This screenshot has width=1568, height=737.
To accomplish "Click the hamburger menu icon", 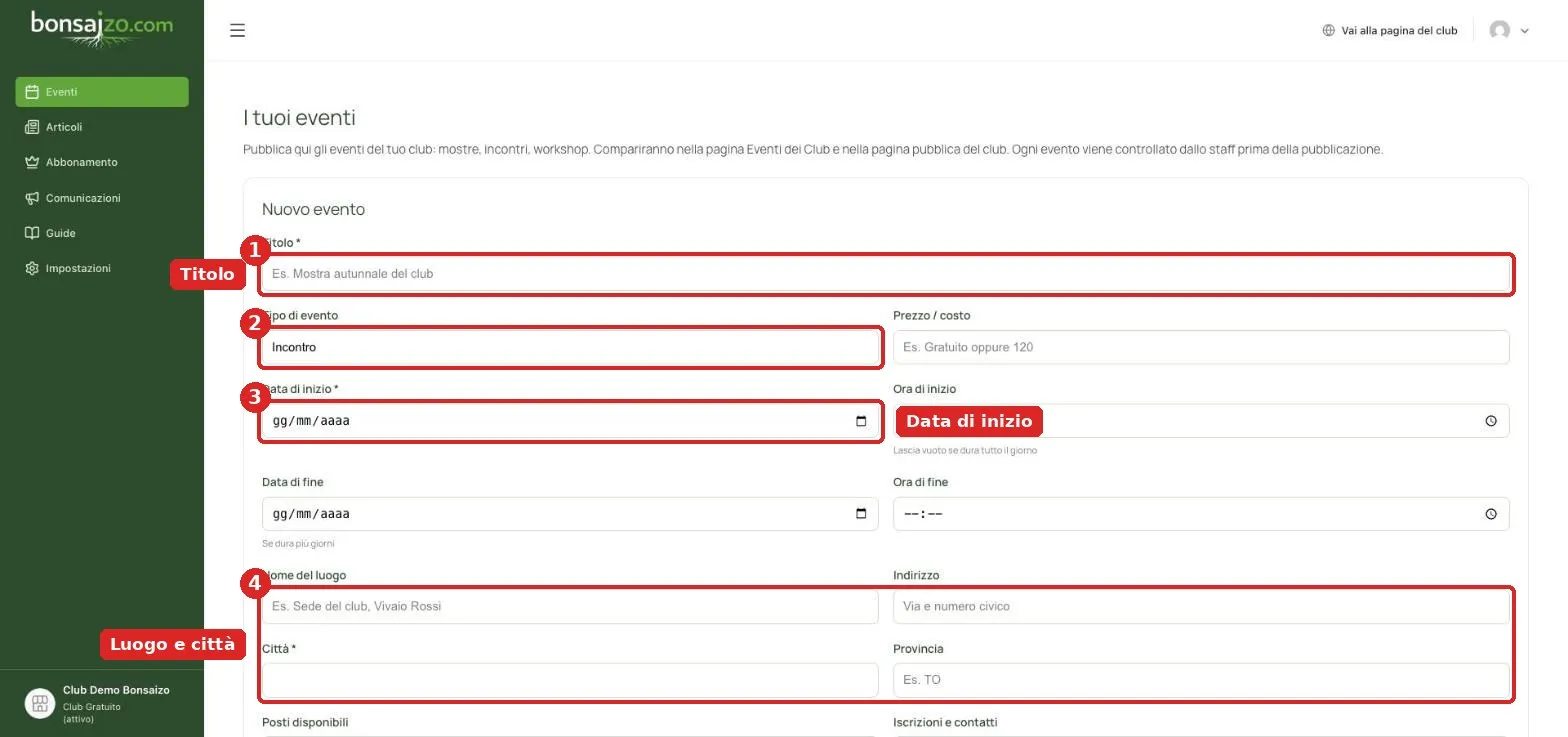I will [237, 30].
